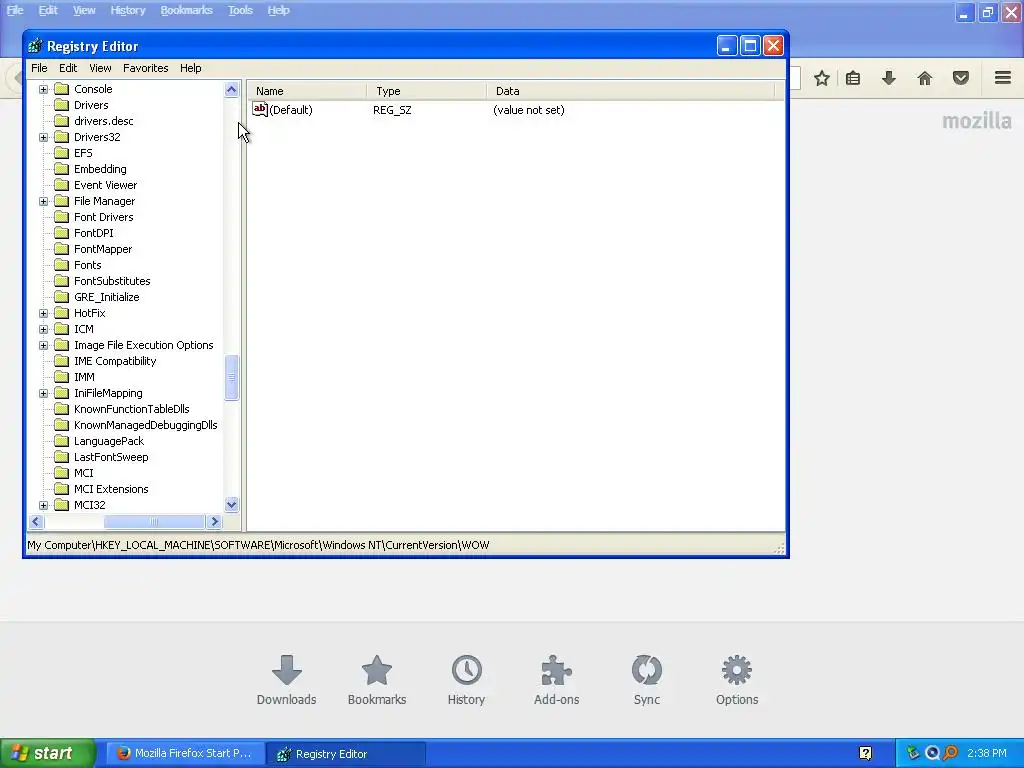Open Add-ons on the Firefox start page
This screenshot has width=1024, height=768.
(556, 680)
